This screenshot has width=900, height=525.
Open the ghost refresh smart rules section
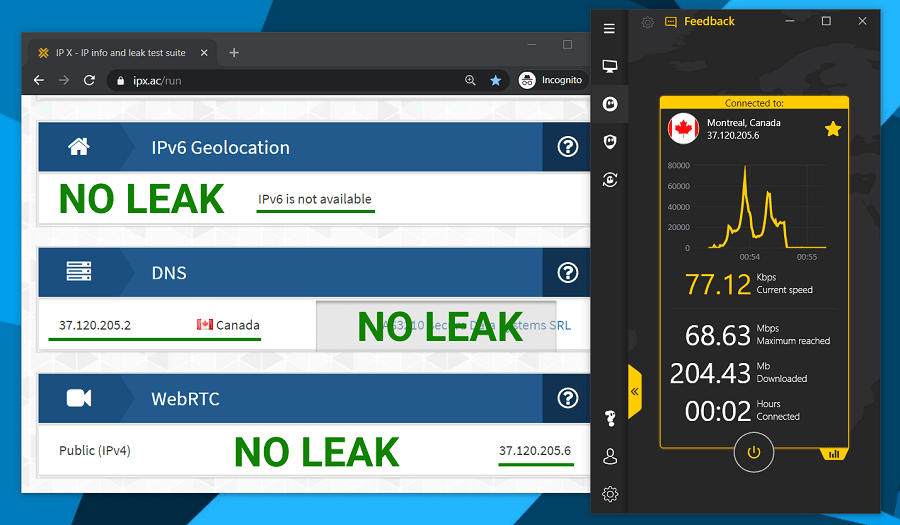tap(610, 180)
